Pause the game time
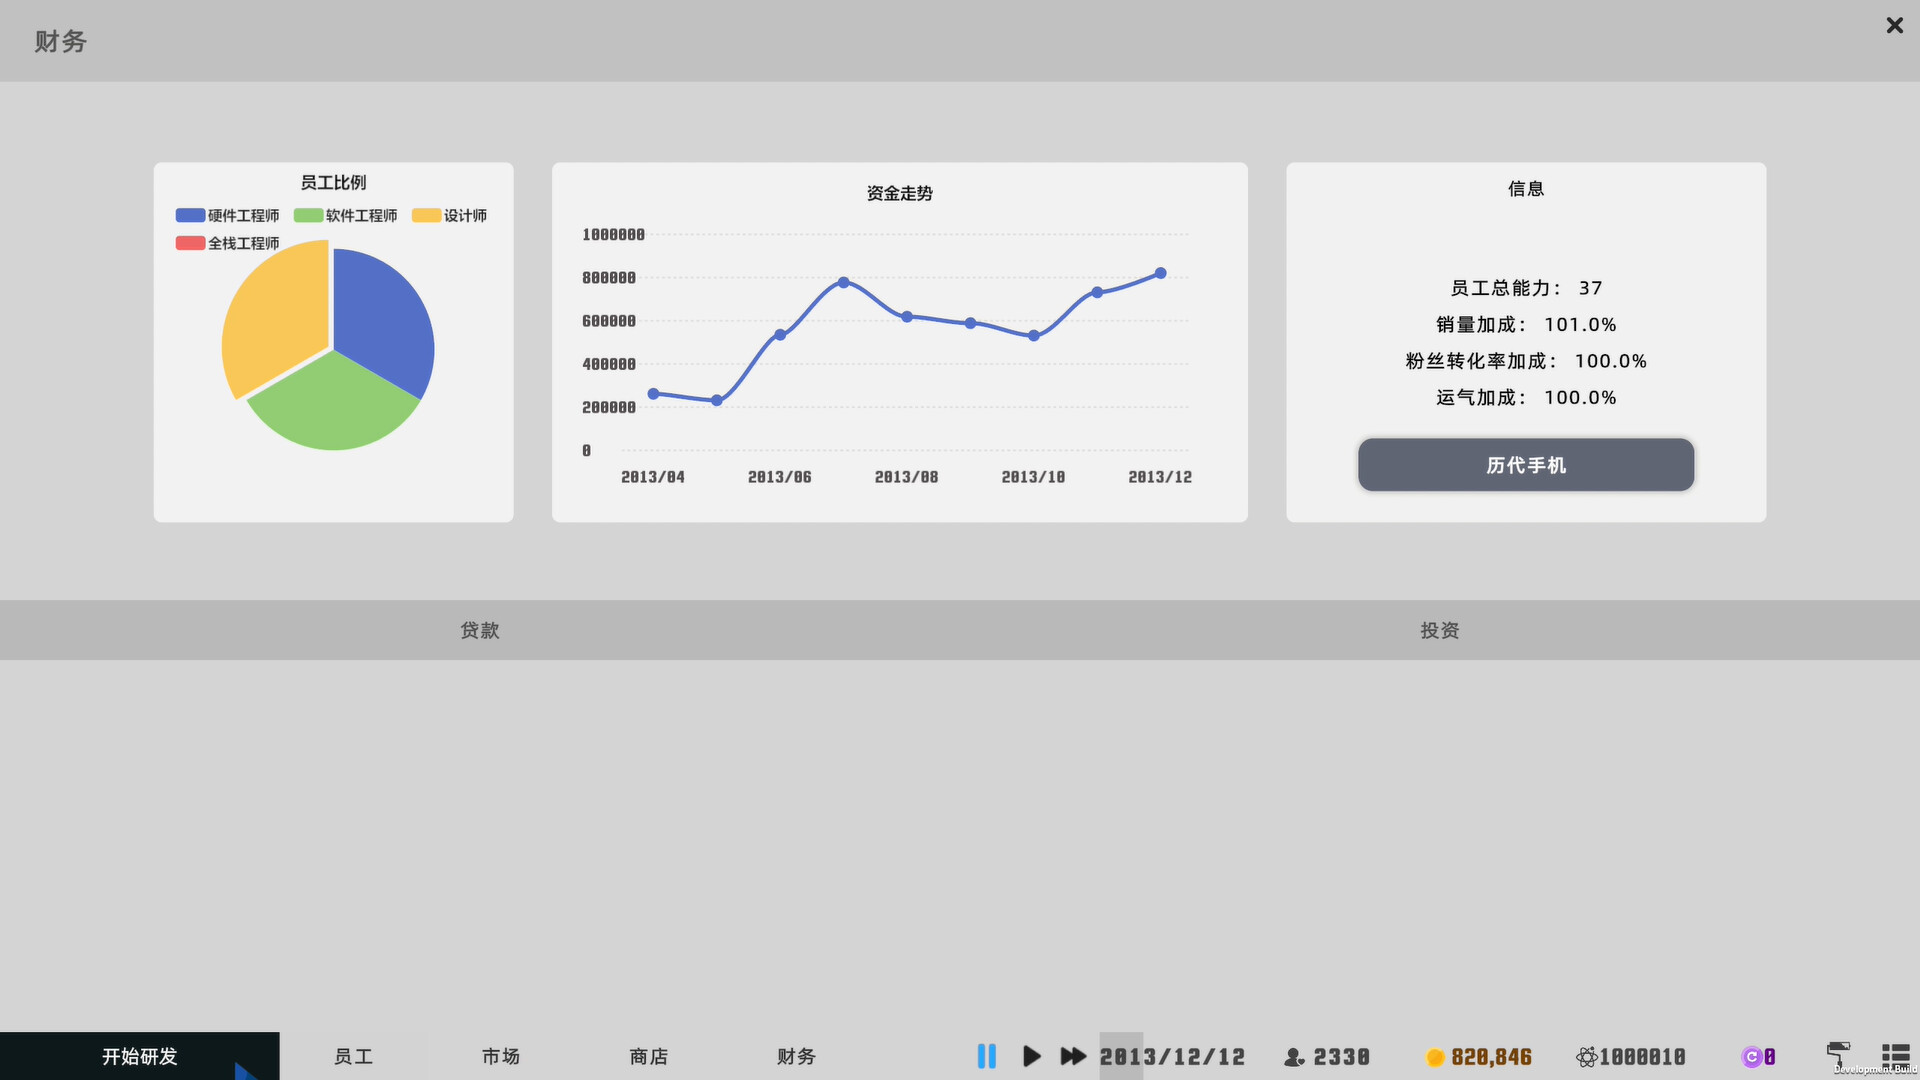 [986, 1056]
